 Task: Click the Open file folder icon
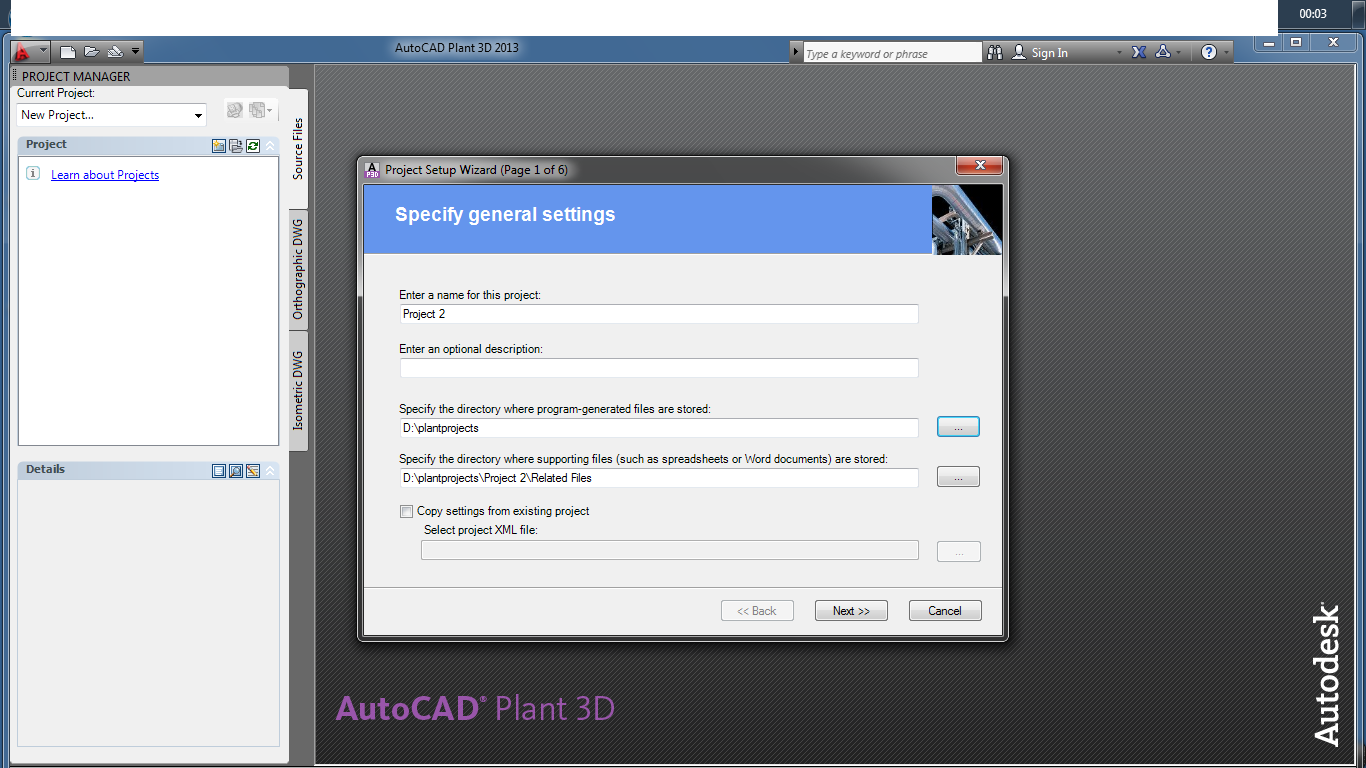pos(91,52)
